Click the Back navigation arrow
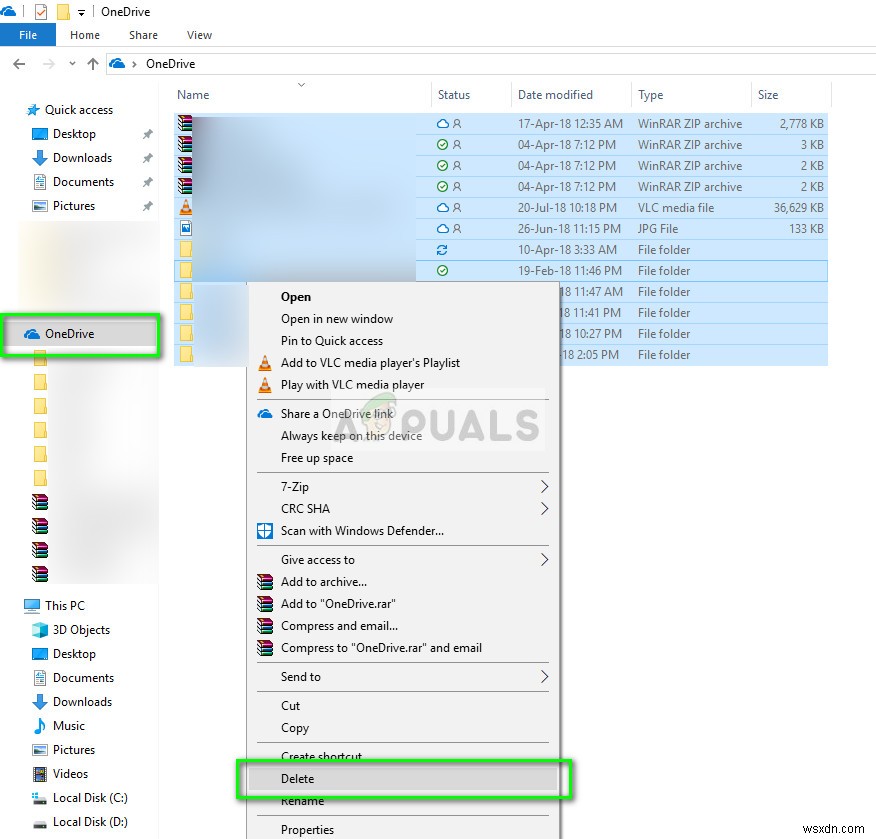The height and width of the screenshot is (839, 876). [x=19, y=64]
